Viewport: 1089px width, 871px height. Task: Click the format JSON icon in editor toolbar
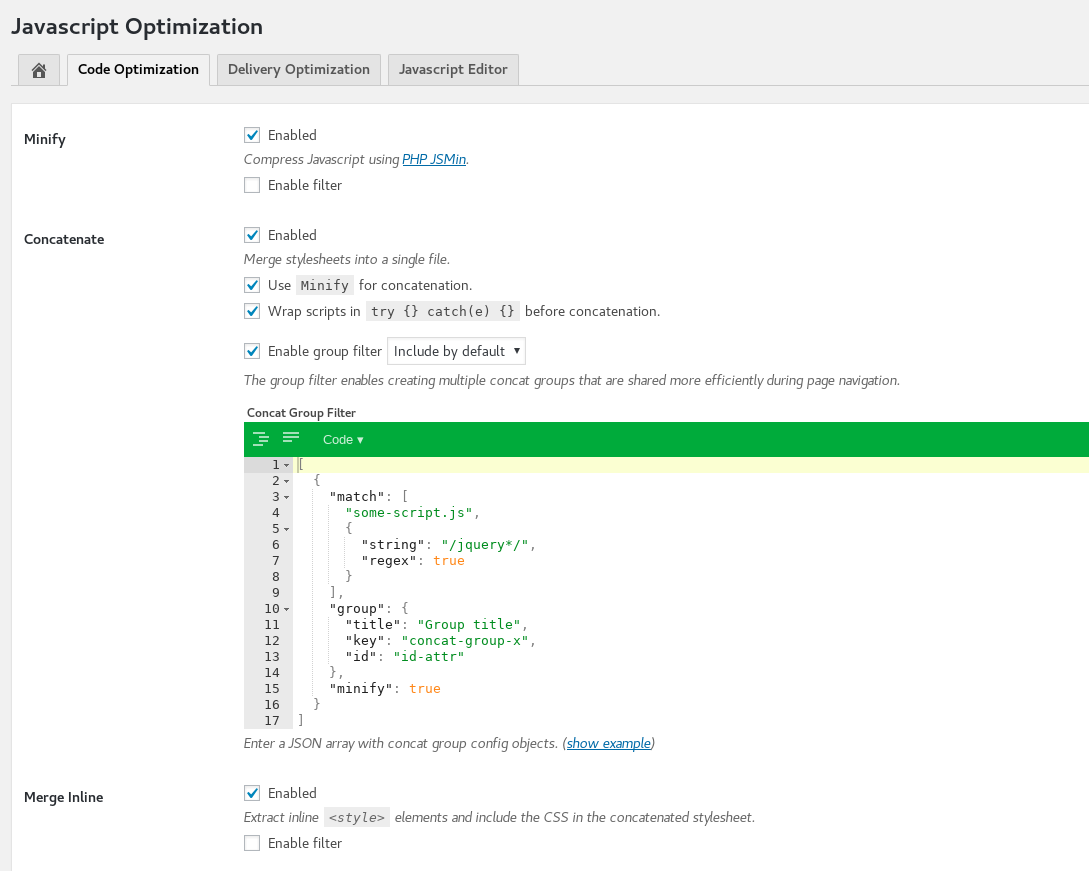tap(261, 438)
